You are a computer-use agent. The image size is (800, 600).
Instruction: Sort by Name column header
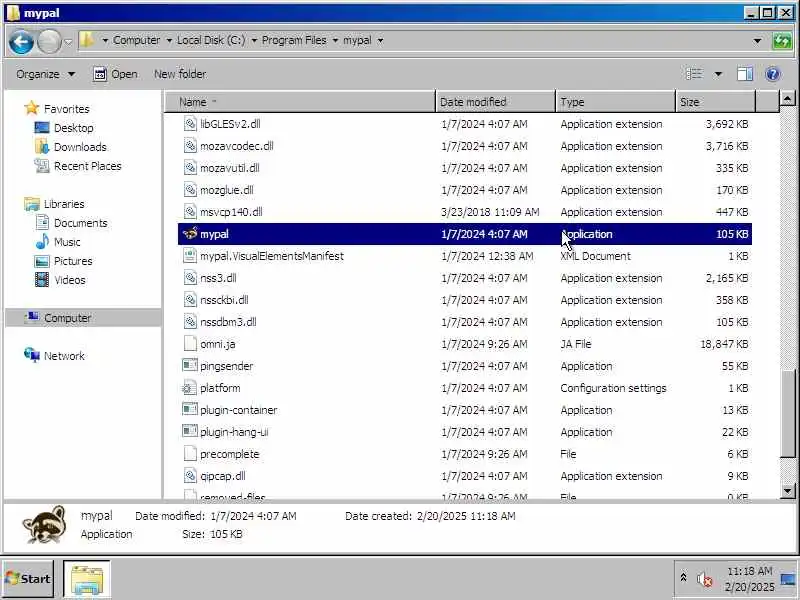coord(300,102)
